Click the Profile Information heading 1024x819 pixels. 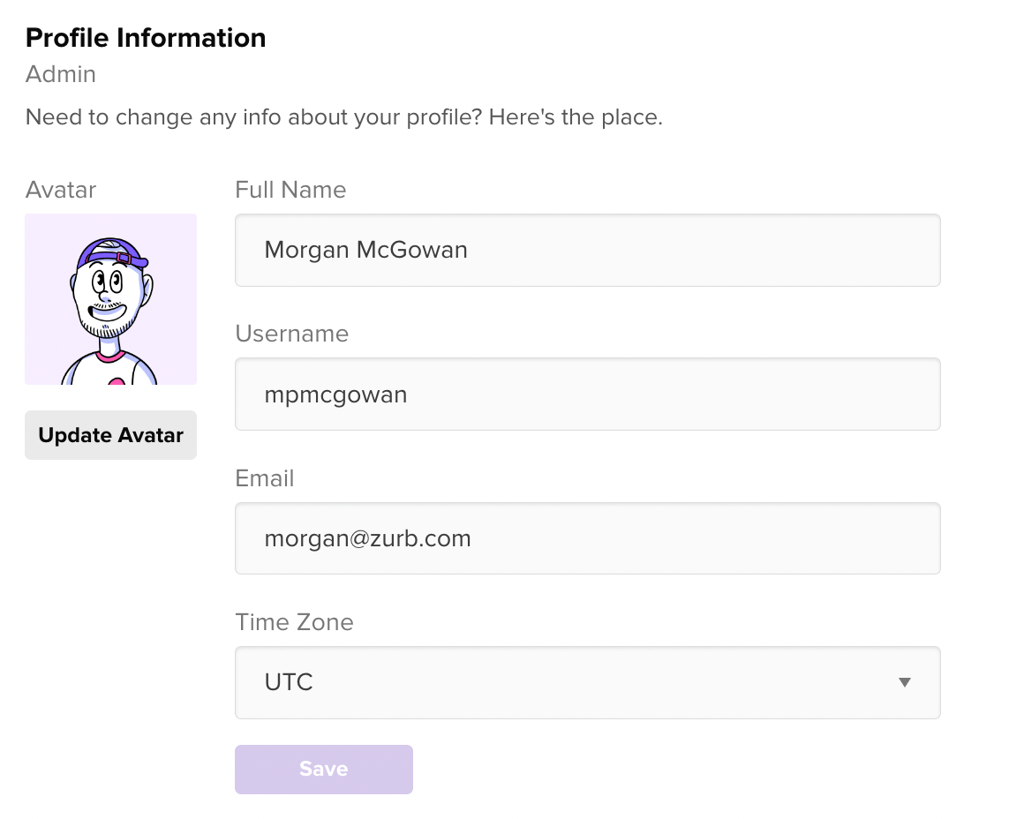145,38
